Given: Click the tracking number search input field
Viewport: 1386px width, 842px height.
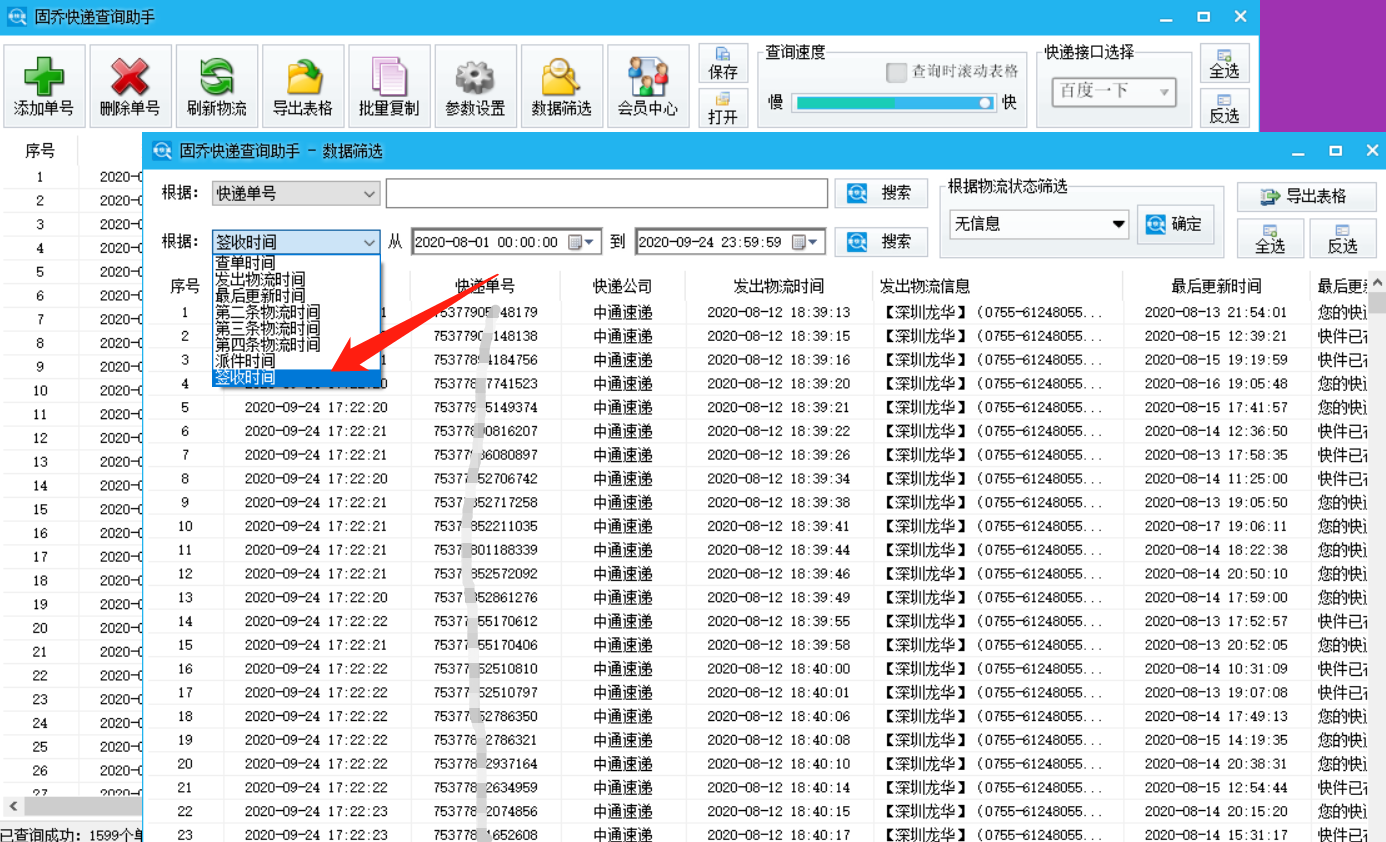Looking at the screenshot, I should pyautogui.click(x=607, y=193).
